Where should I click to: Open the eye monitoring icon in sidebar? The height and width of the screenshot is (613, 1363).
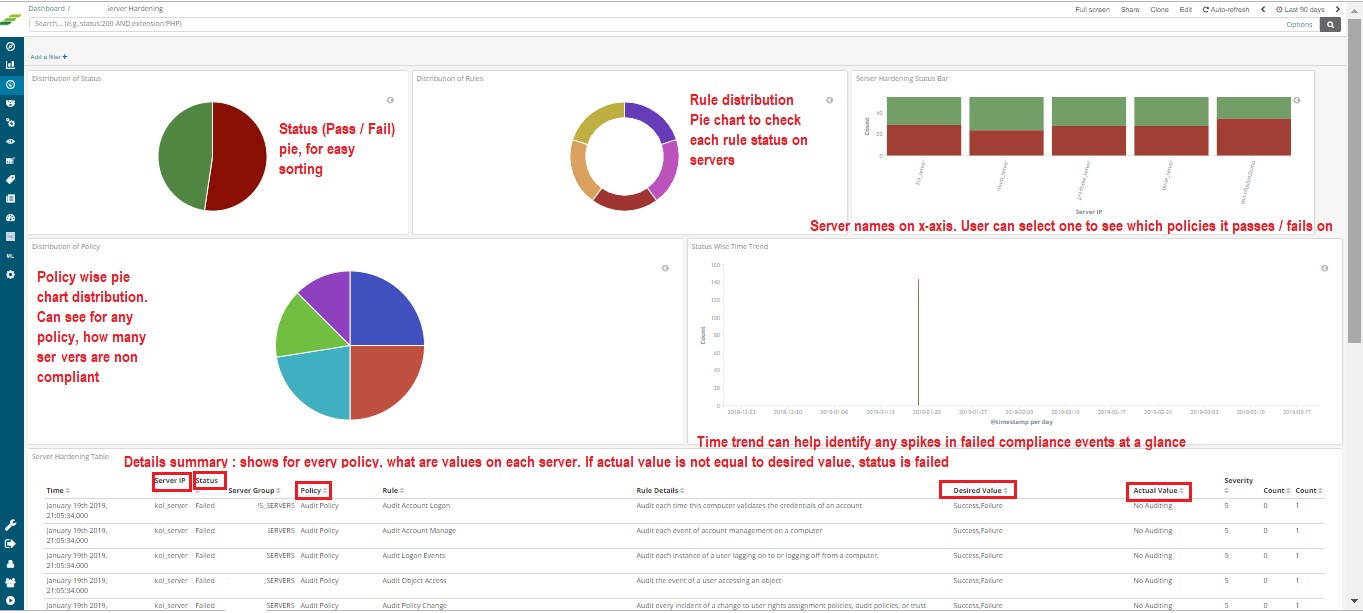[10, 141]
